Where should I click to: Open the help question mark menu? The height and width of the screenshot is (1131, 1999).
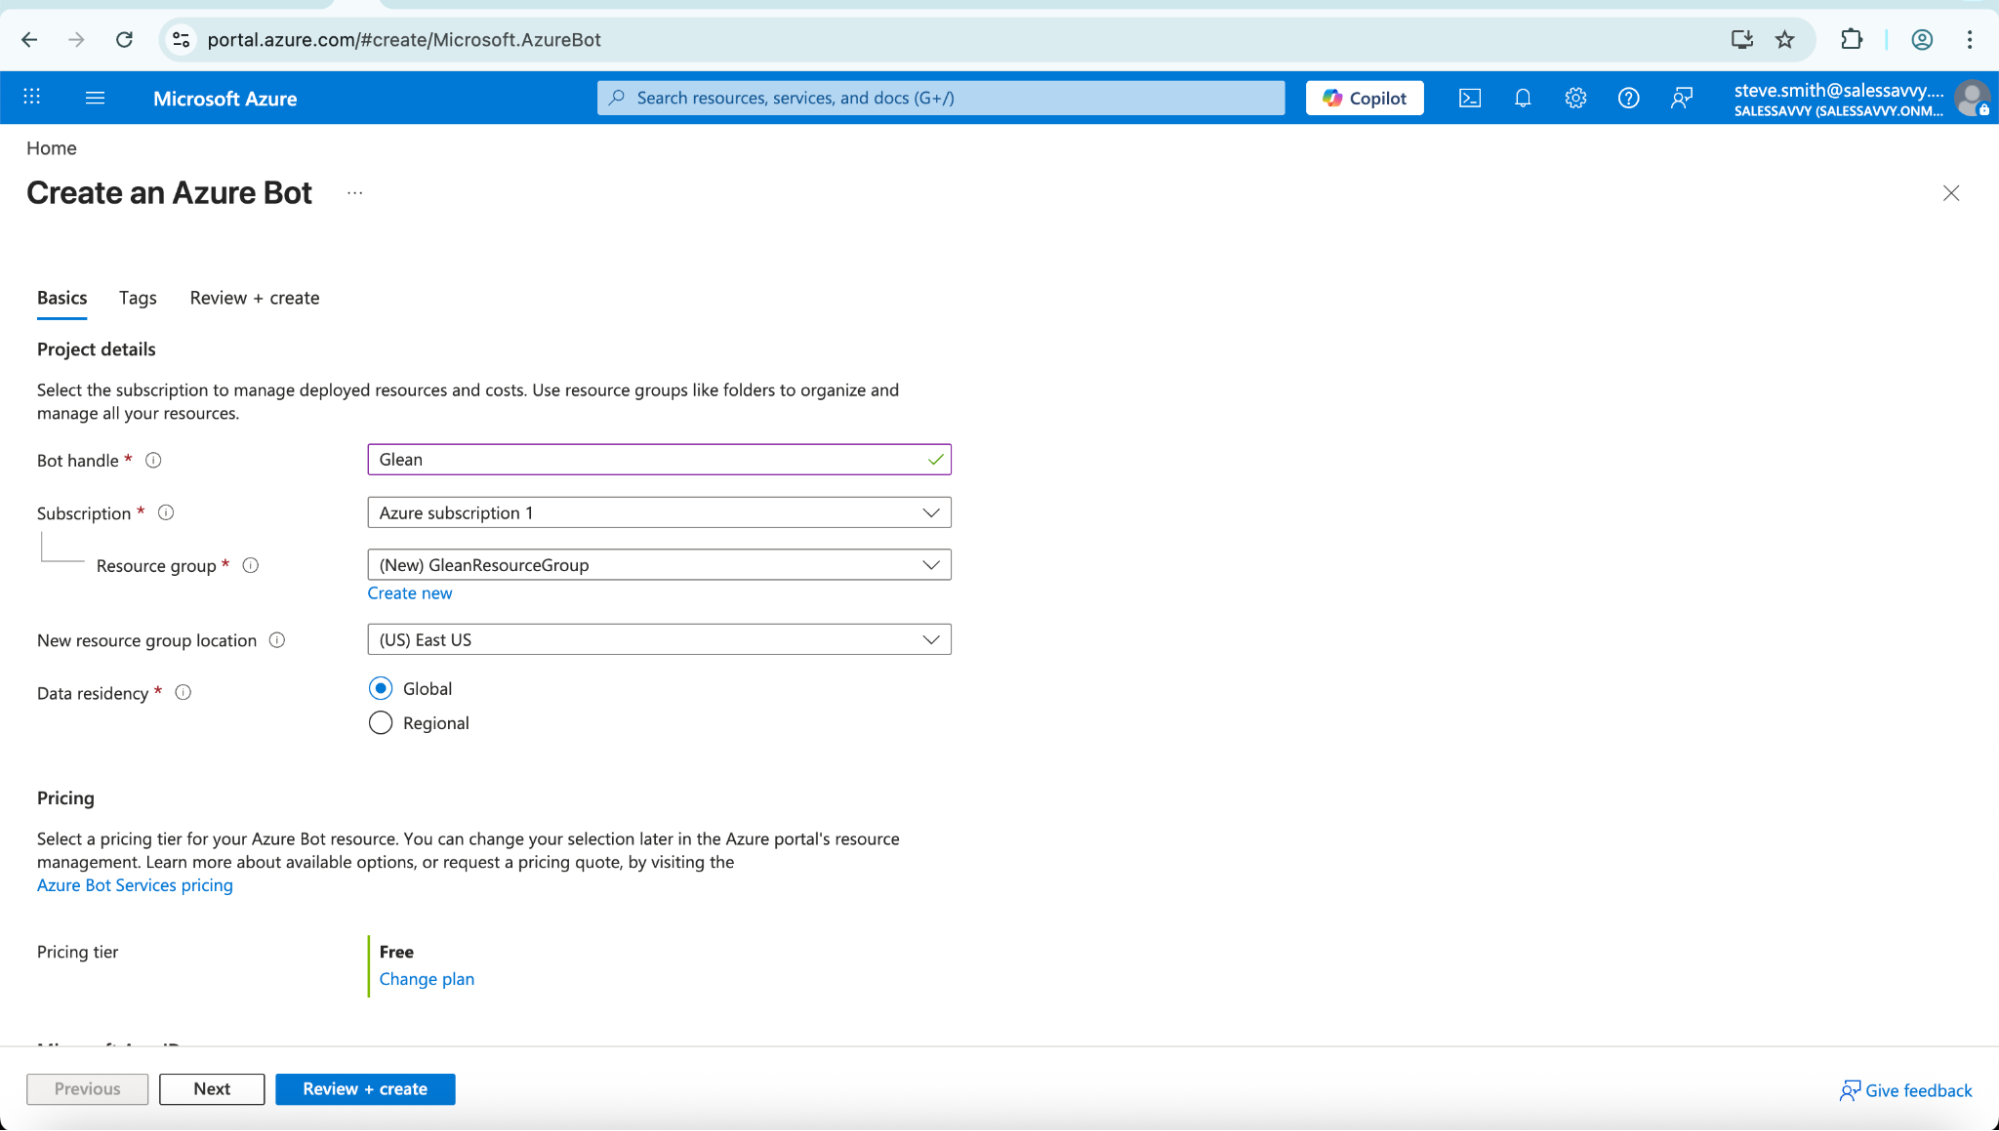coord(1629,98)
